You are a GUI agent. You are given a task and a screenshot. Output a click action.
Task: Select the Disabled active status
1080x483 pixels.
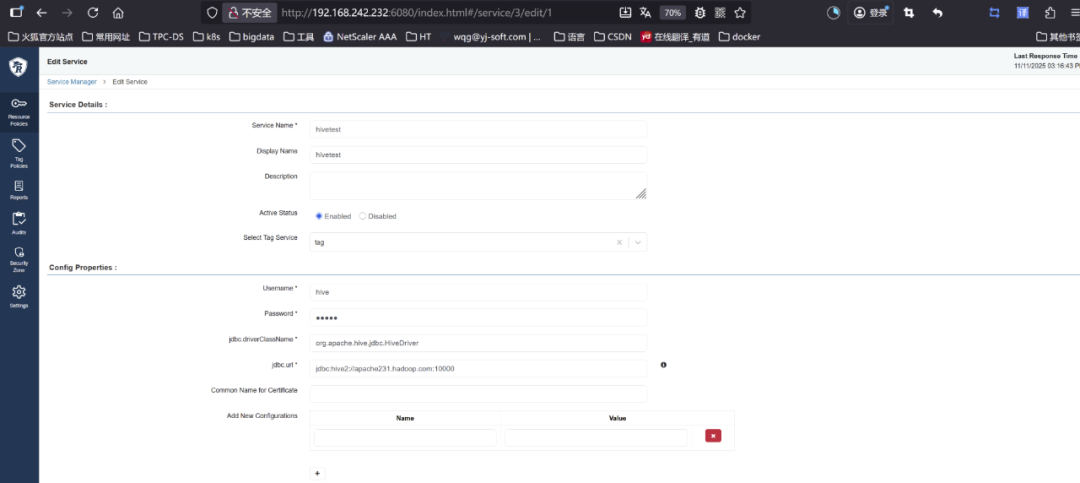pyautogui.click(x=363, y=216)
